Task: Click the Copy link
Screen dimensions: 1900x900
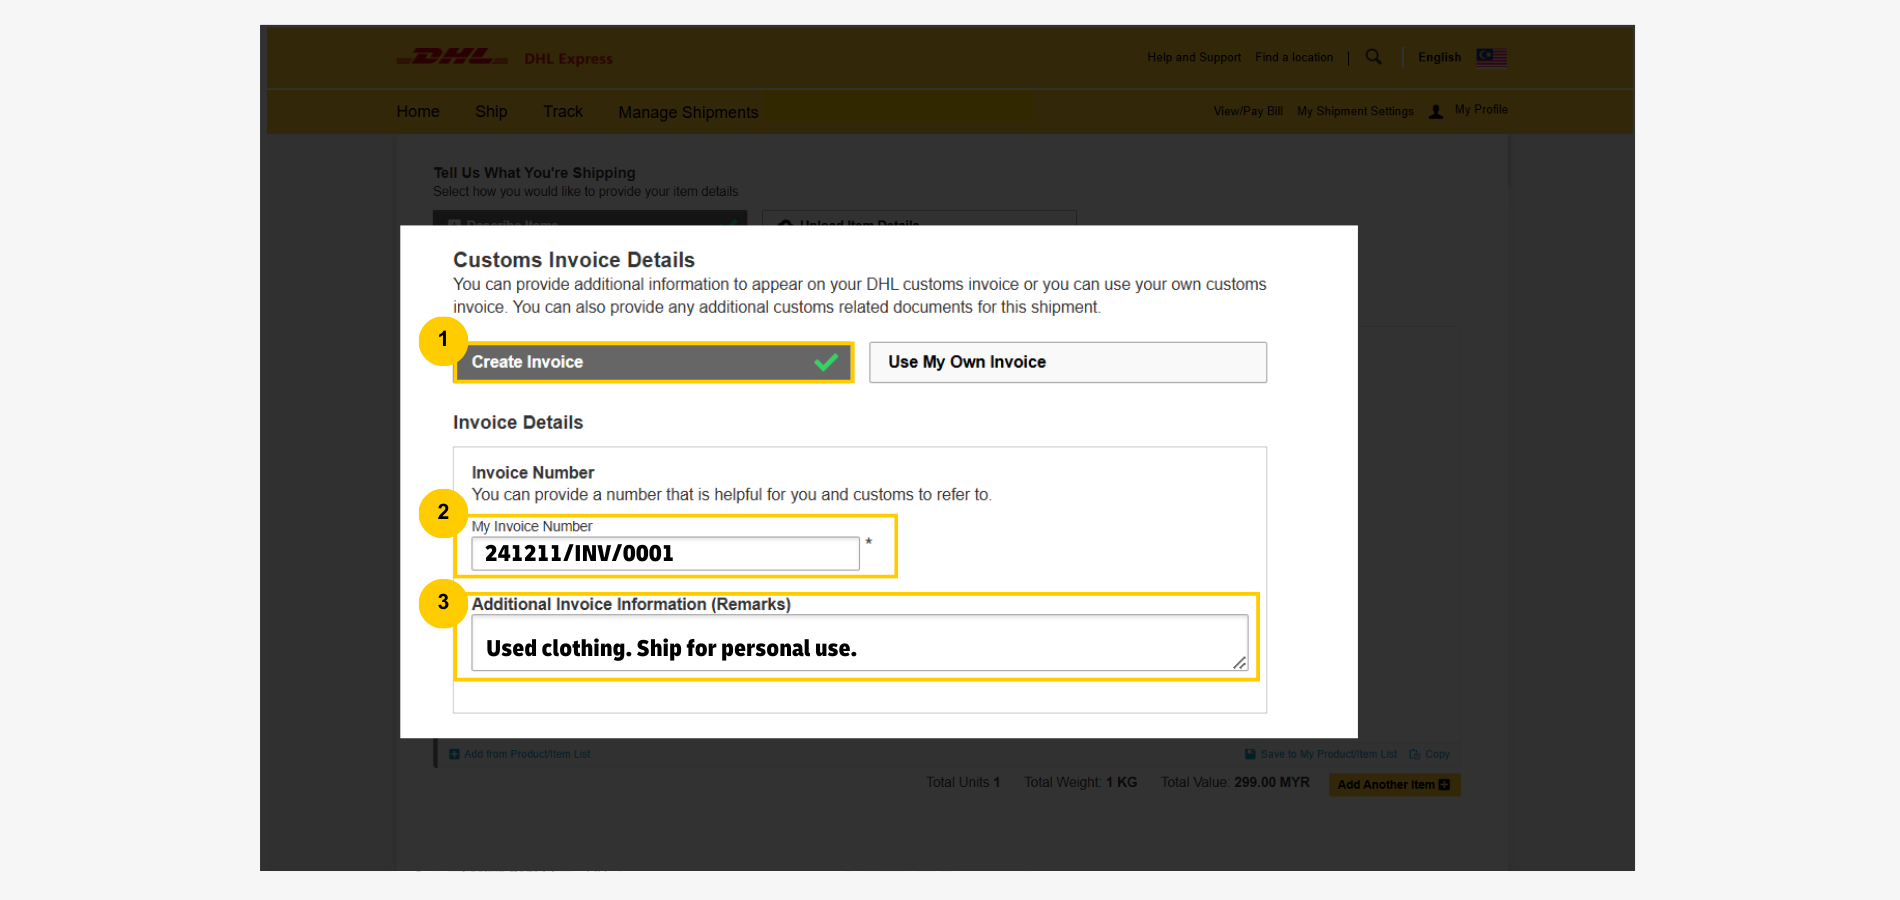Action: [x=1437, y=754]
